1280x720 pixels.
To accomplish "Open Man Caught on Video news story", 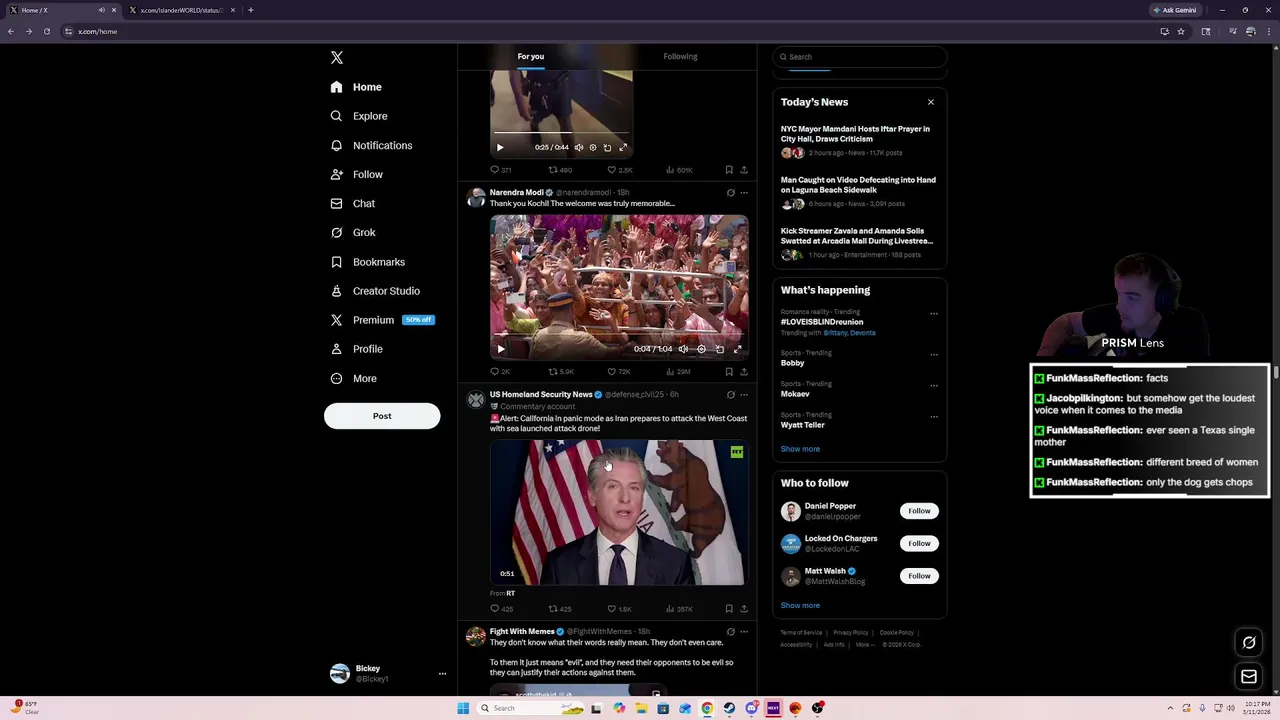I will coord(858,191).
